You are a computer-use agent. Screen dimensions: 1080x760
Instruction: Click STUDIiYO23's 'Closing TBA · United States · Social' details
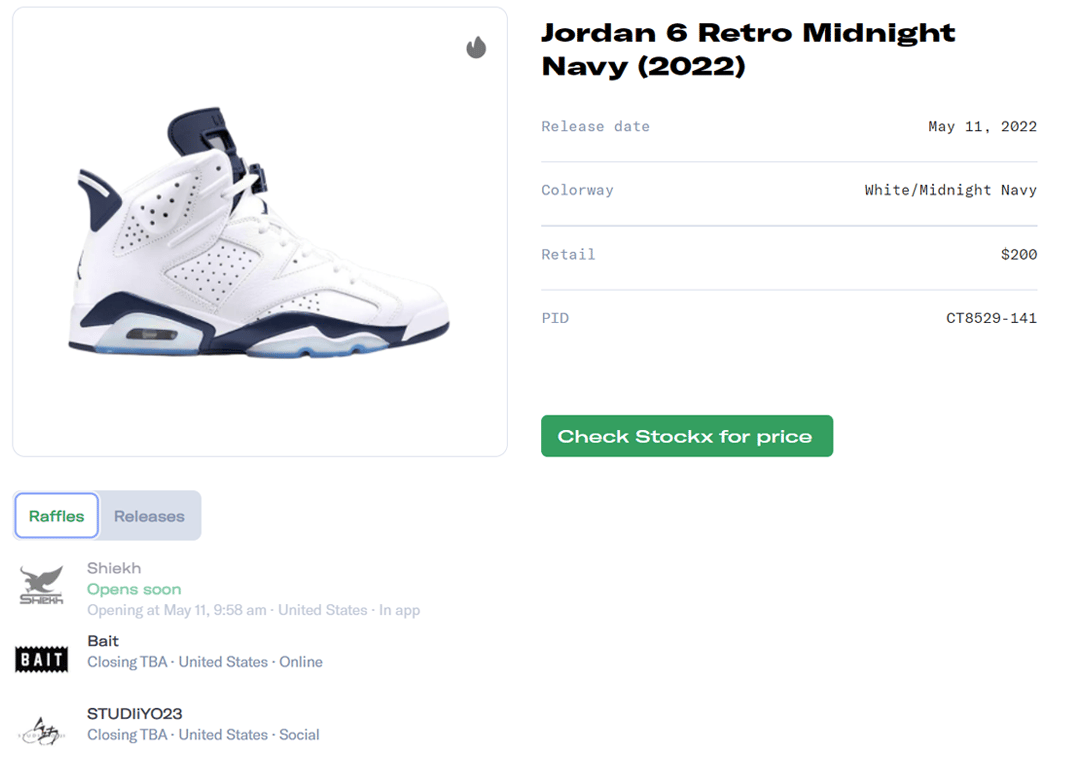[203, 735]
